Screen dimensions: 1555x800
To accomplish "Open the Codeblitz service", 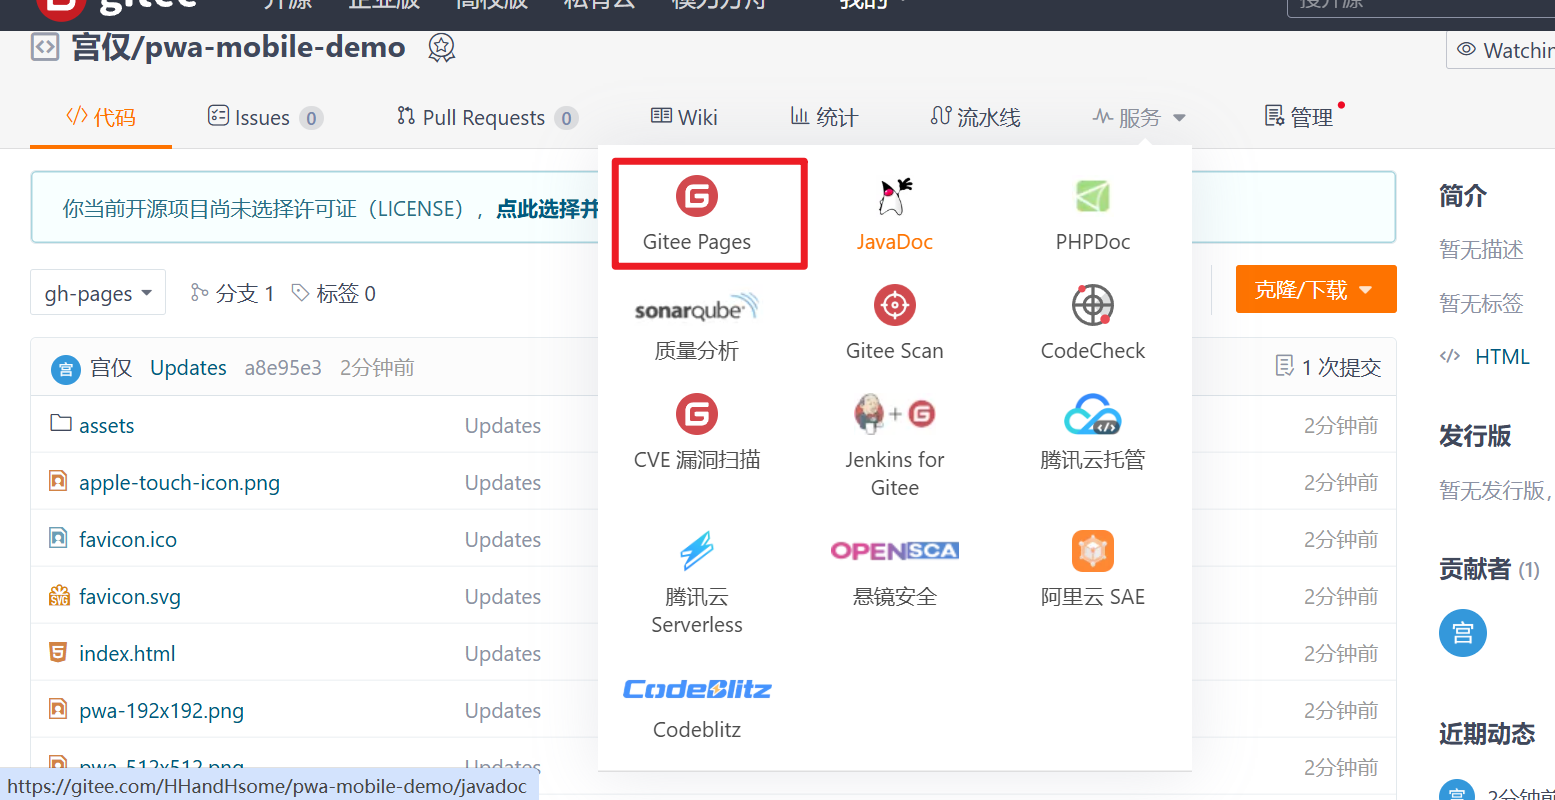I will pyautogui.click(x=697, y=689).
